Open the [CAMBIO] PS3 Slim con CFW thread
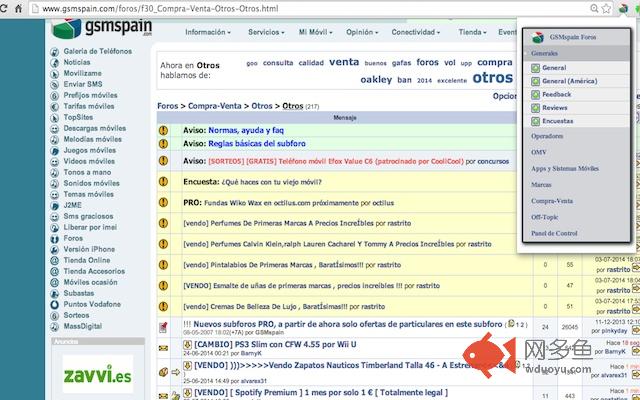The image size is (640, 400). click(275, 344)
